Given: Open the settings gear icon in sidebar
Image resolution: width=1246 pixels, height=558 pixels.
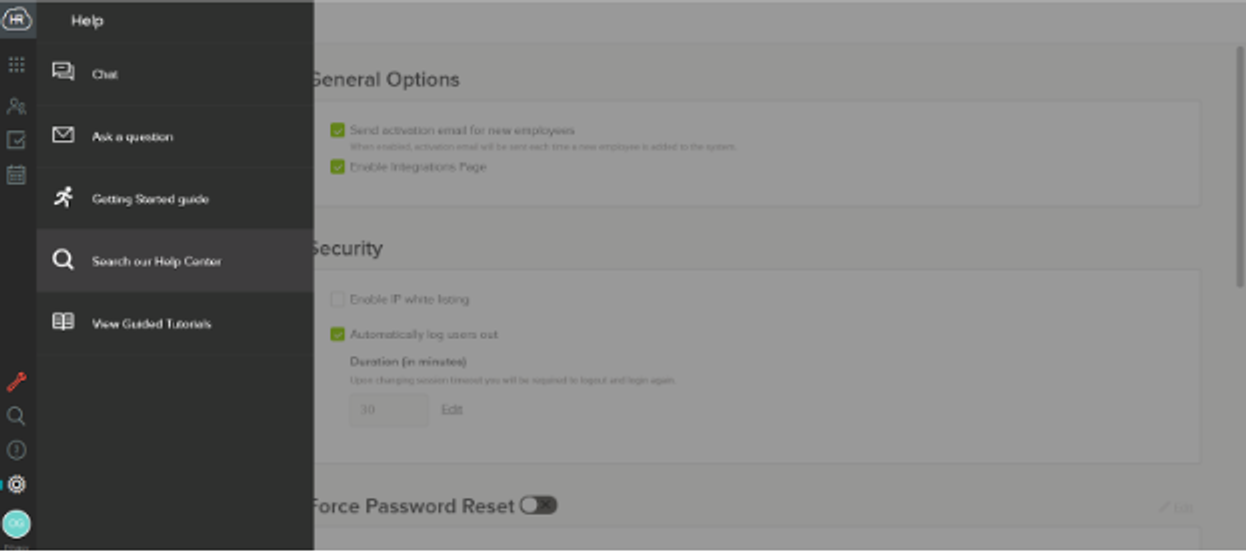Looking at the screenshot, I should pos(16,485).
